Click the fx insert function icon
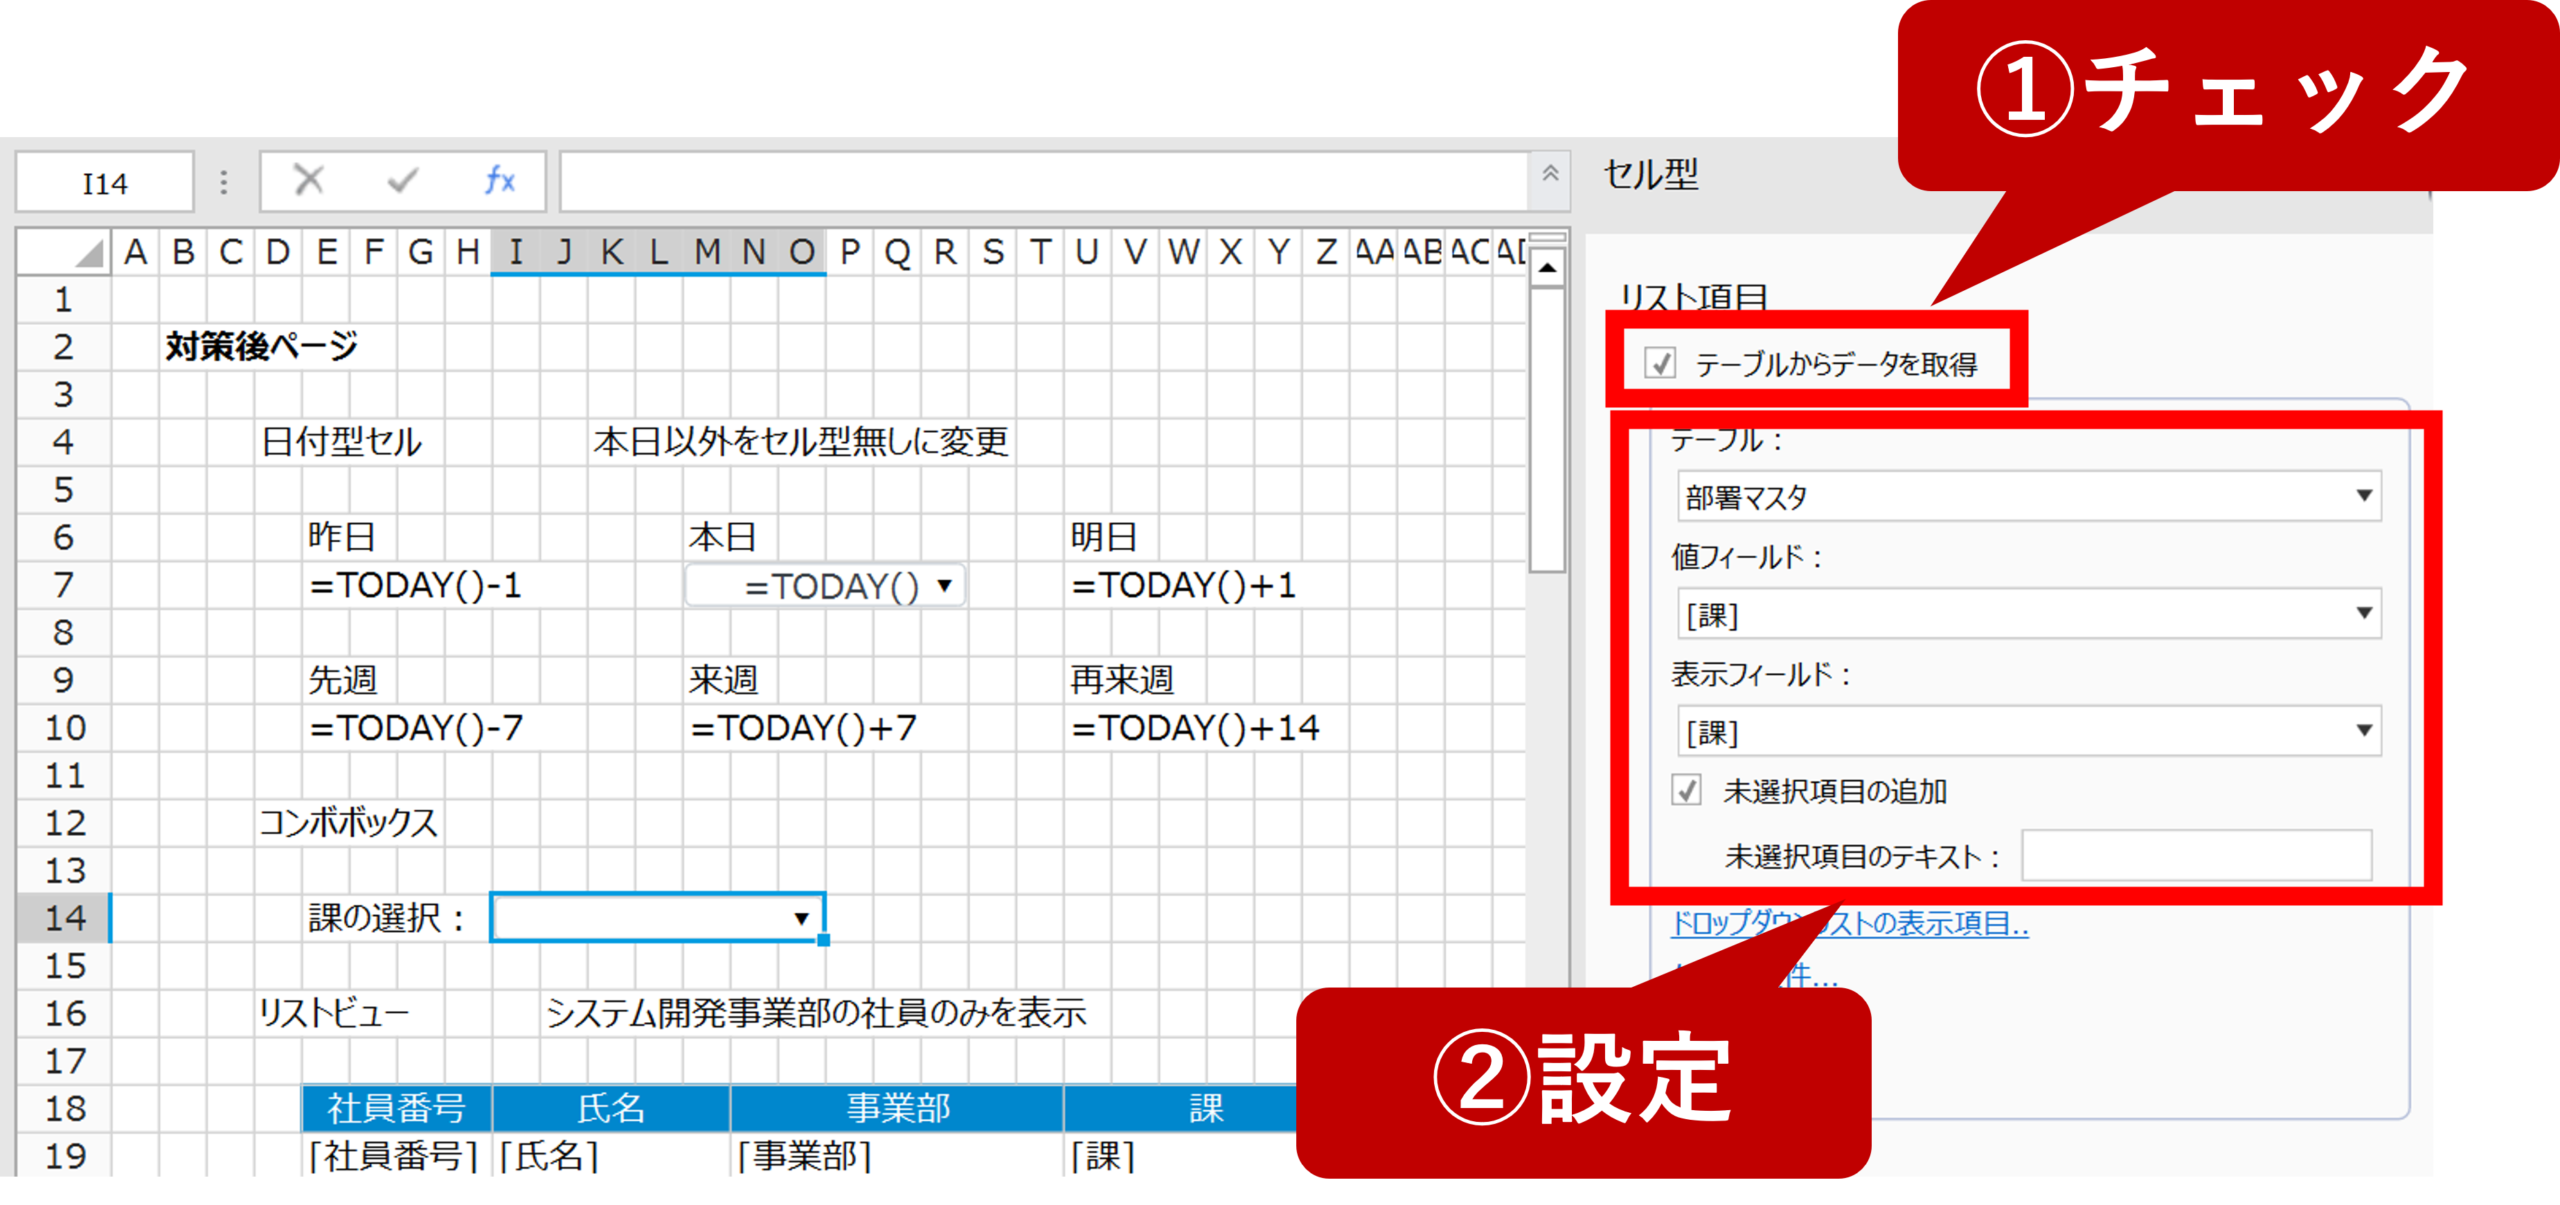Image resolution: width=2560 pixels, height=1205 pixels. (x=499, y=181)
